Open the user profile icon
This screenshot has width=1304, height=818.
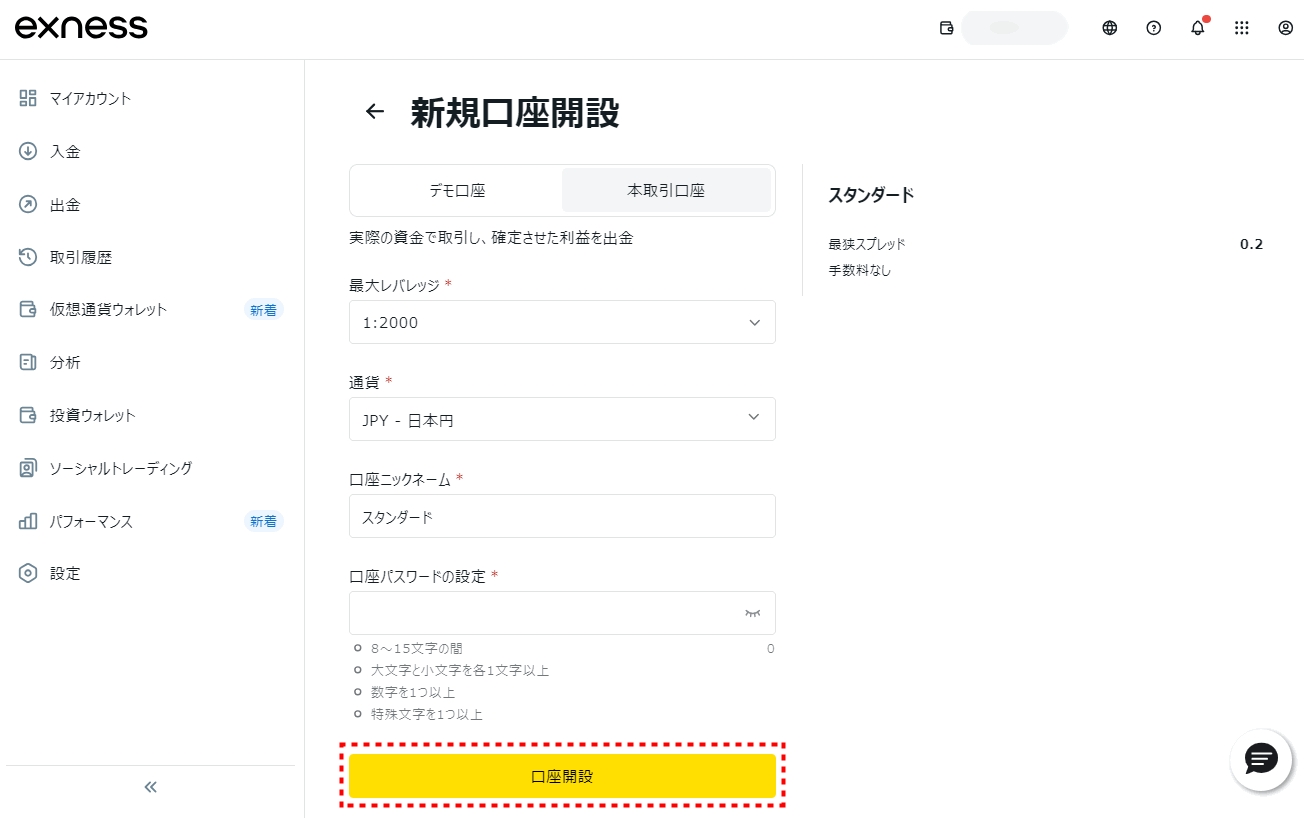click(1285, 28)
